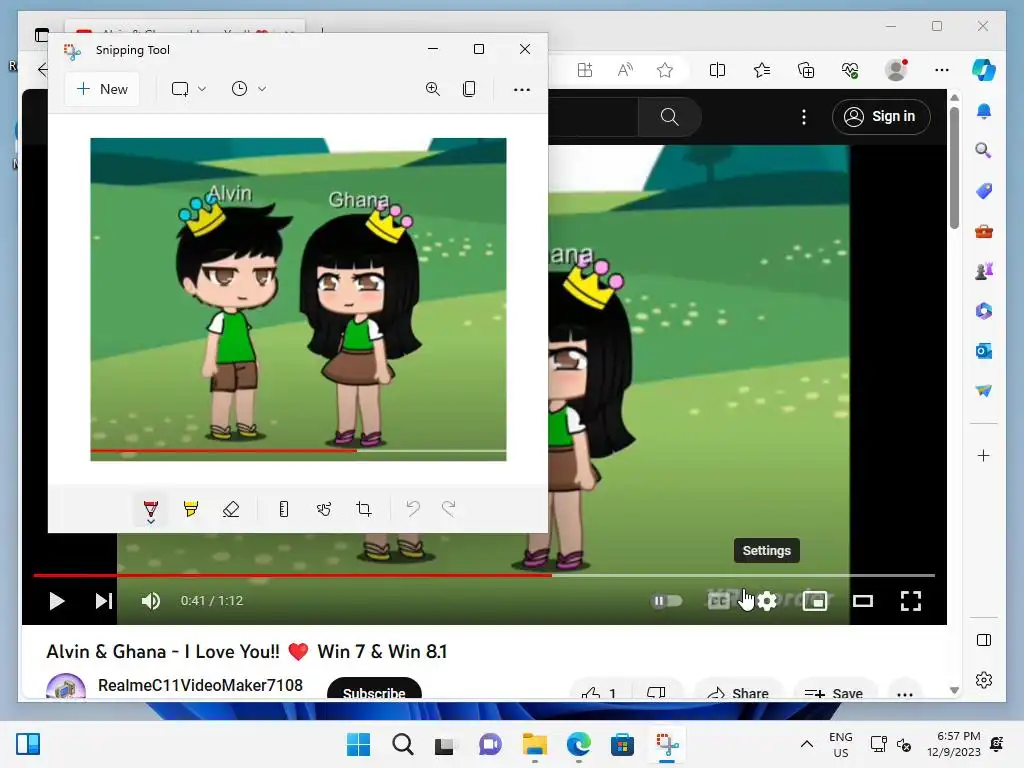Viewport: 1024px width, 768px height.
Task: Click the zoom magnifier in Snipping Tool
Action: click(432, 89)
